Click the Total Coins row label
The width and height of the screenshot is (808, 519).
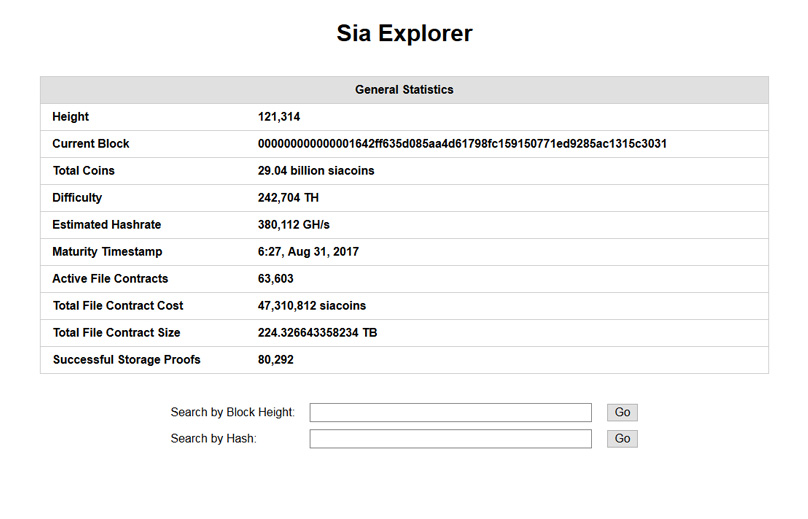[83, 171]
